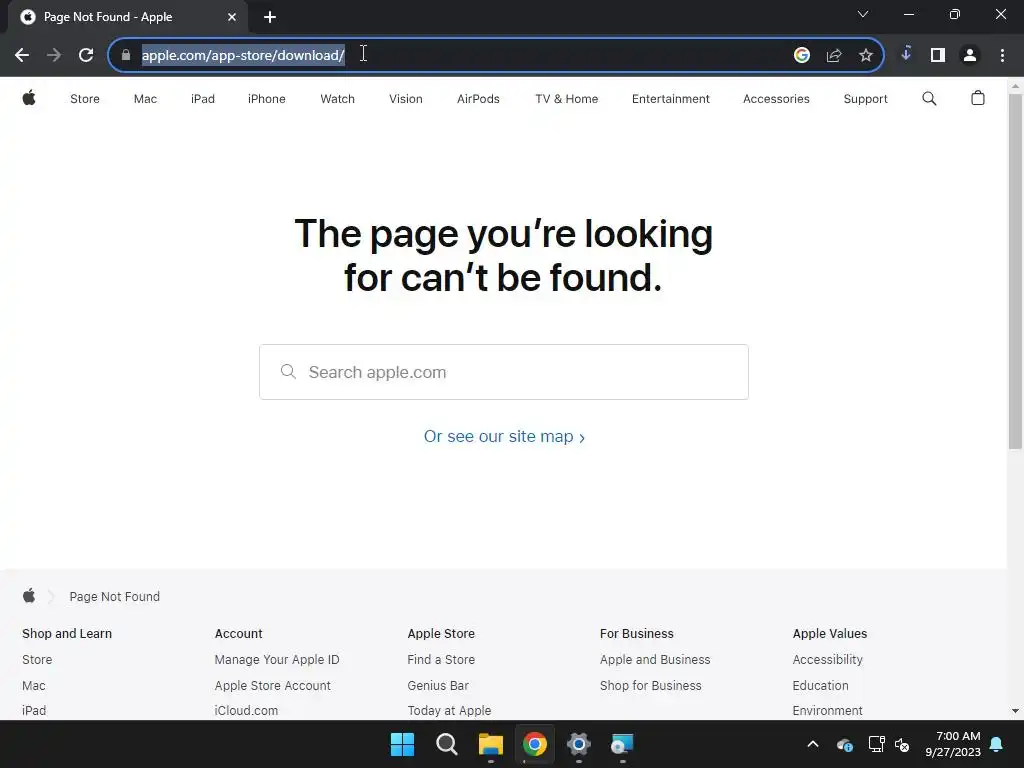Screen dimensions: 1024x768
Task: Toggle the browser side panel
Action: tap(938, 55)
